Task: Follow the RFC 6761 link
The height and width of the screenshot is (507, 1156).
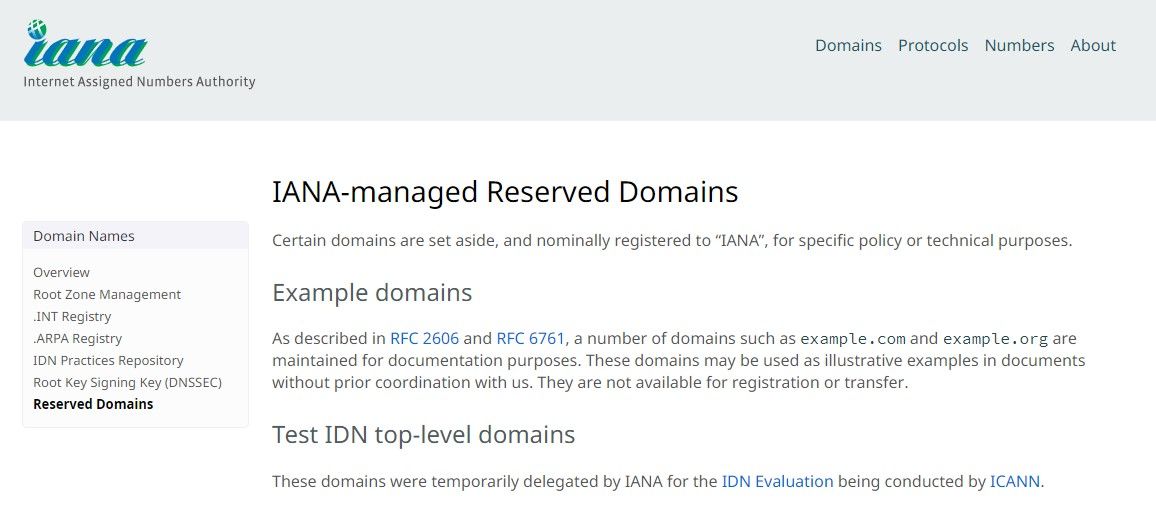Action: click(531, 339)
